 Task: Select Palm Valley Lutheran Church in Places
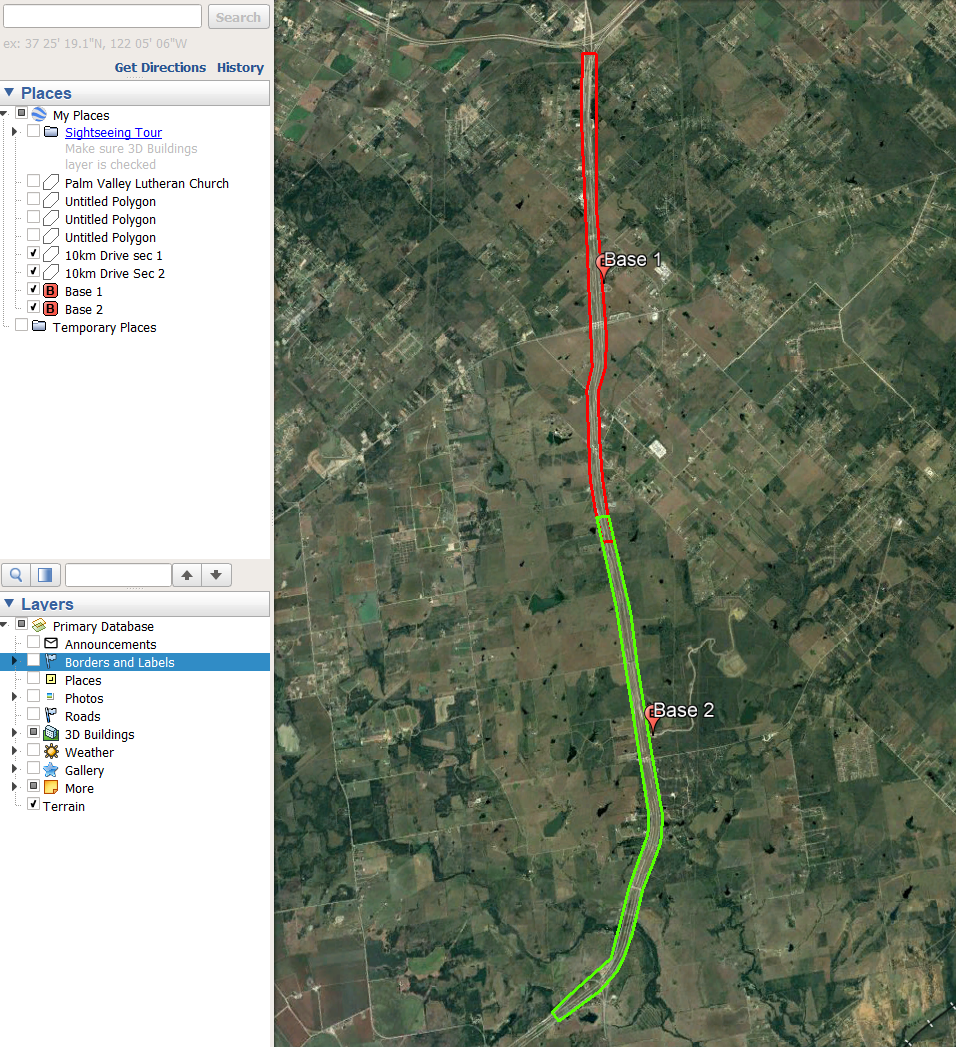(146, 183)
